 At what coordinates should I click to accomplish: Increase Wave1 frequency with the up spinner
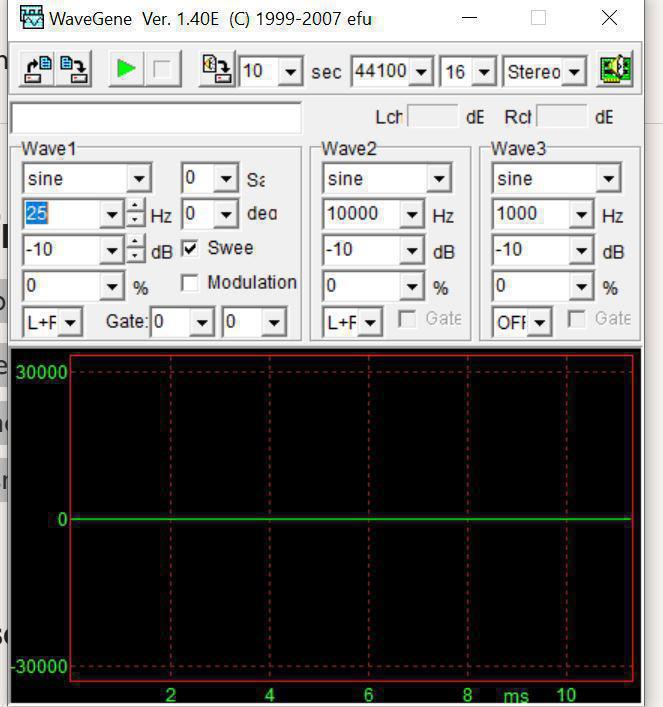point(136,207)
